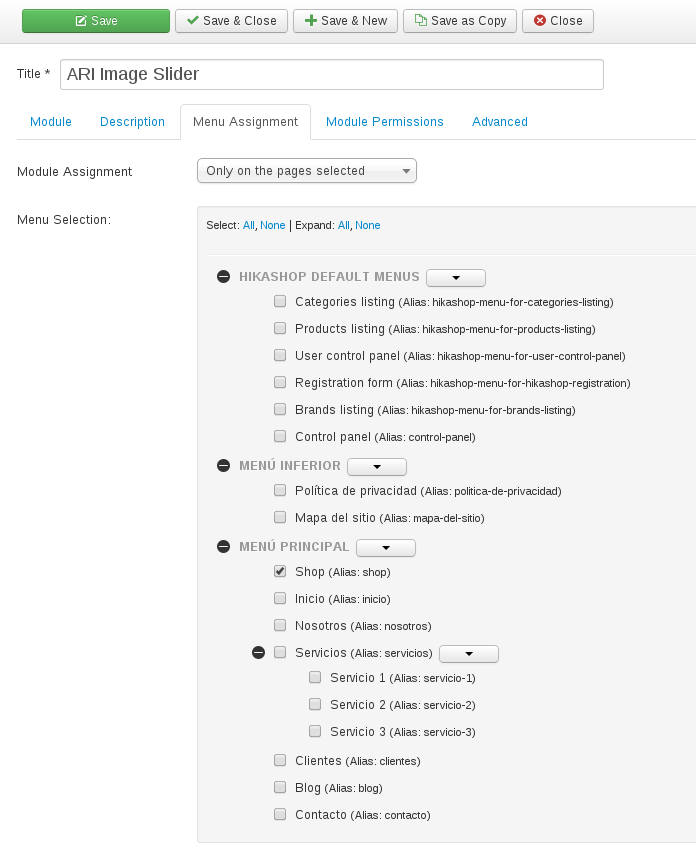
Task: Collapse the Menú Principal group
Action: pyautogui.click(x=224, y=547)
